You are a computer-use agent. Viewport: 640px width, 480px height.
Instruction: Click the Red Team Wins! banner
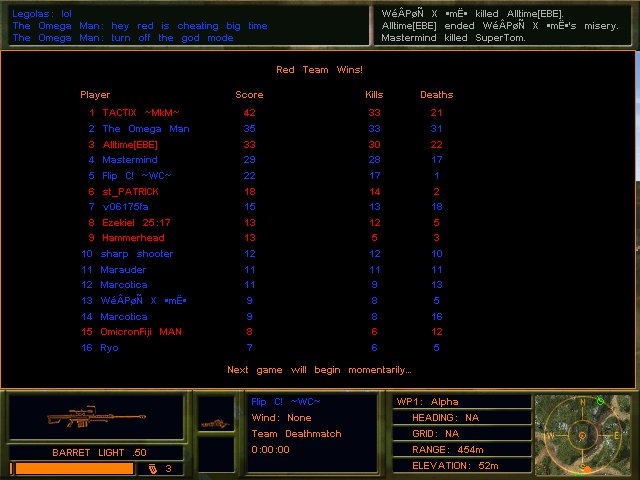319,70
